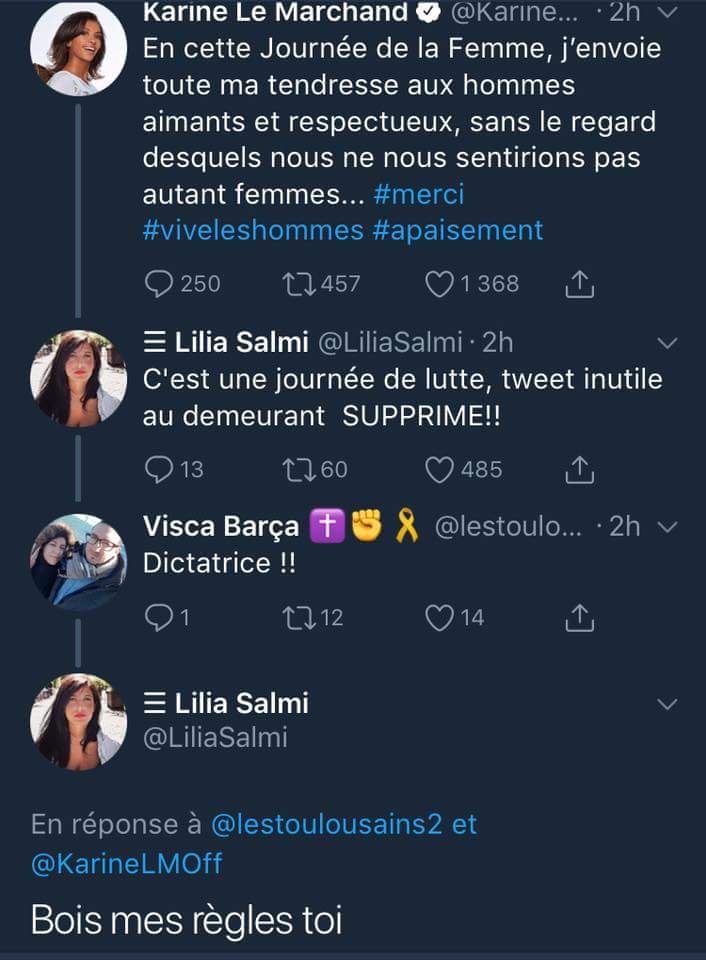This screenshot has width=706, height=960.
Task: Like the Dictatrice tweet with 14 likes
Action: [x=440, y=618]
